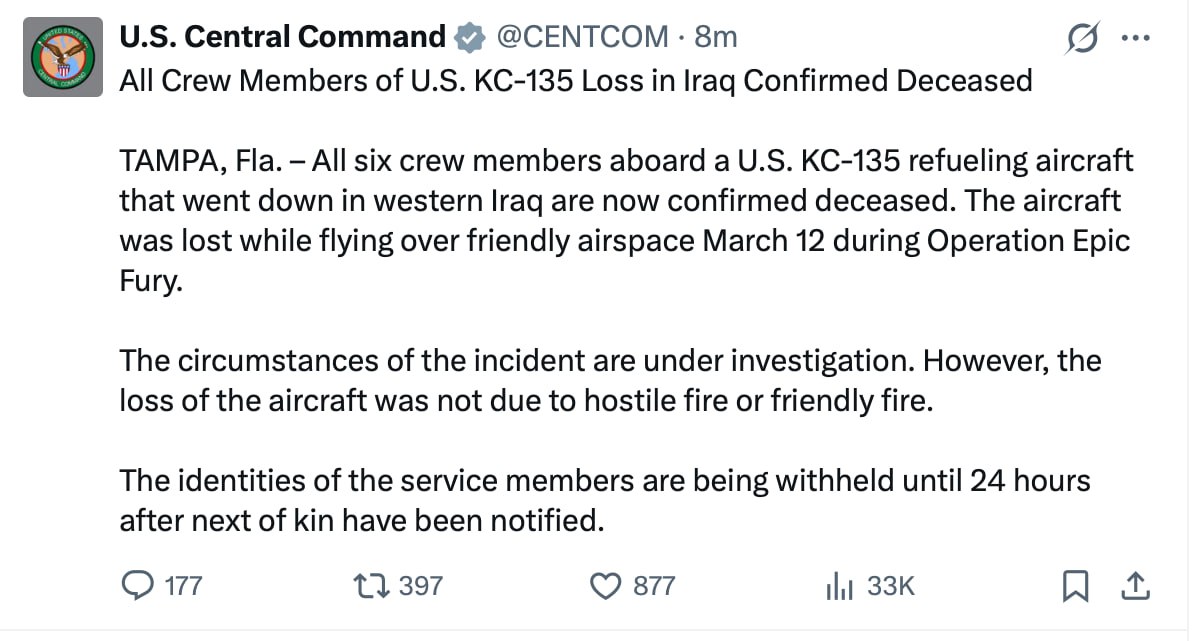The height and width of the screenshot is (641, 1198).
Task: Click the U.S. Central Command display name
Action: point(282,37)
